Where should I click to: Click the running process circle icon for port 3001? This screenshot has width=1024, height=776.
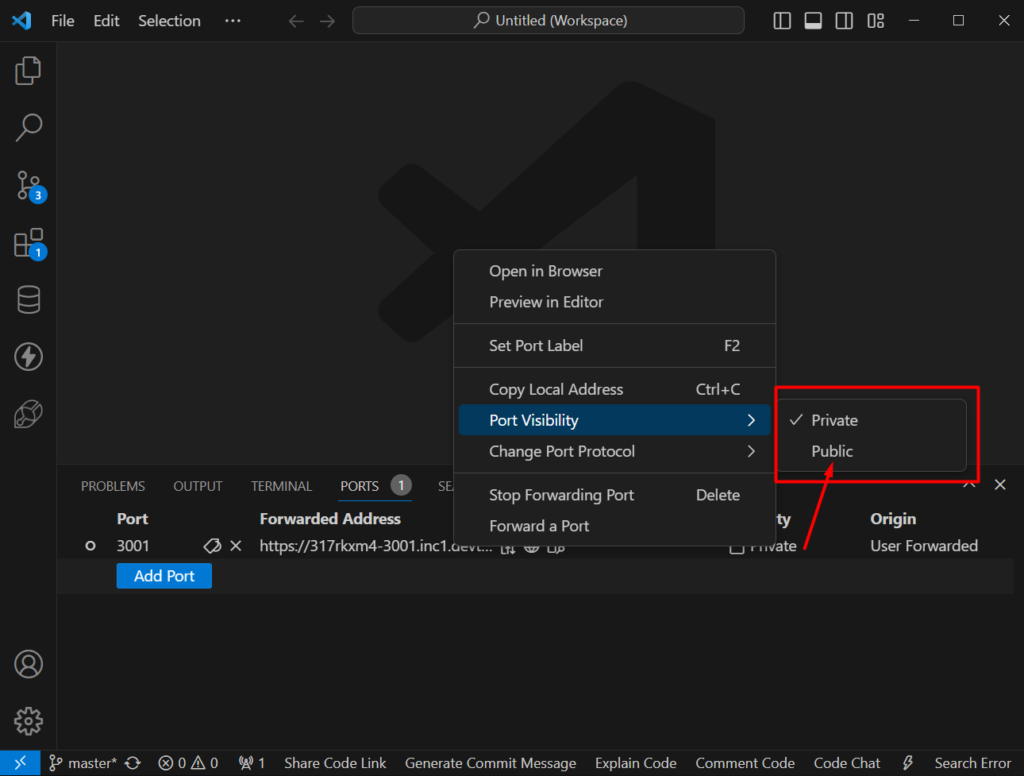tap(90, 545)
